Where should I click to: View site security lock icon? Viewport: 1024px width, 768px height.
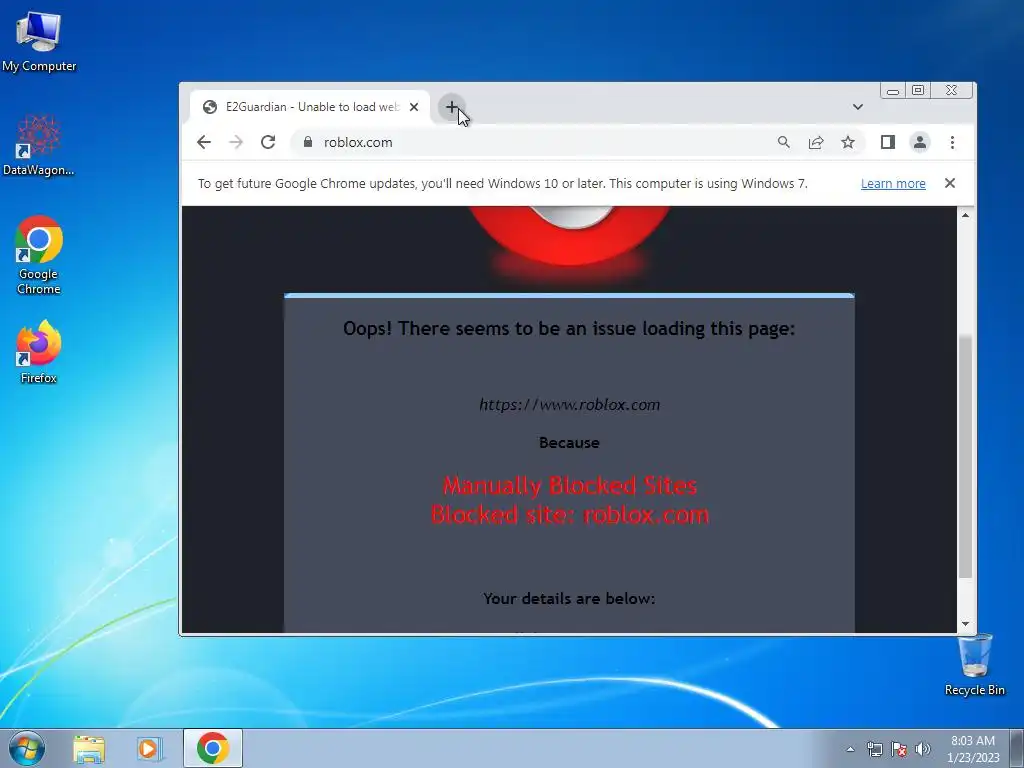[x=308, y=142]
